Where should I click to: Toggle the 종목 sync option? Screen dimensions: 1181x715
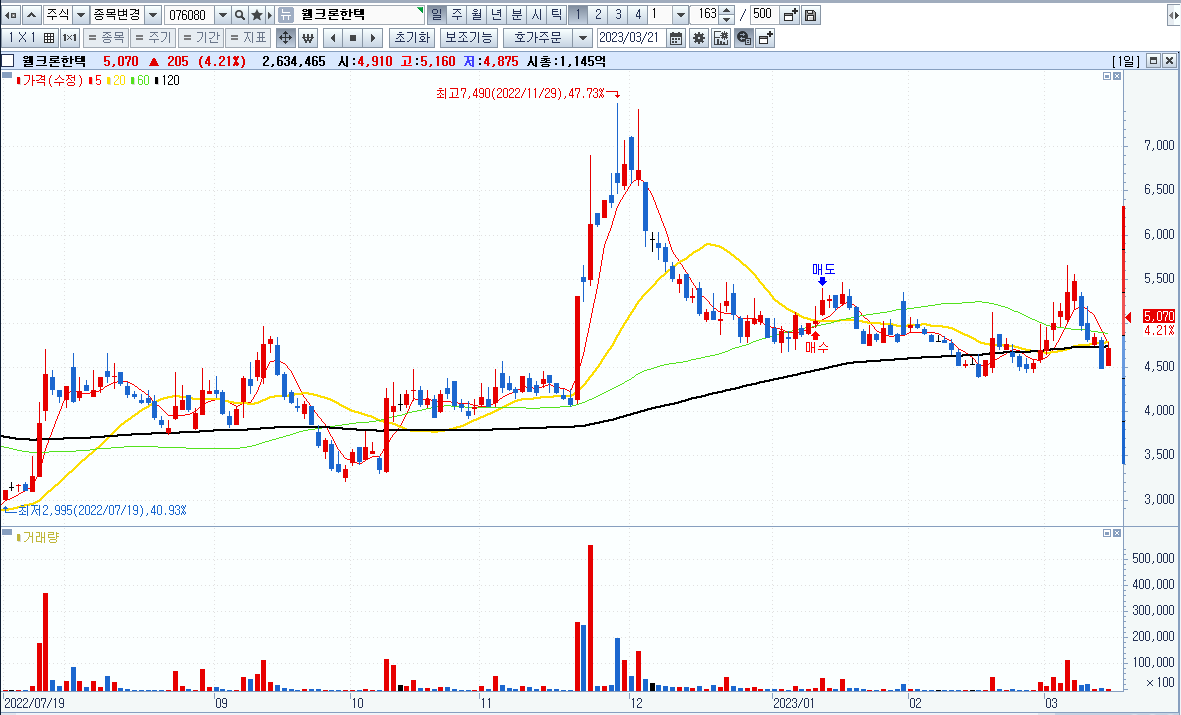105,38
